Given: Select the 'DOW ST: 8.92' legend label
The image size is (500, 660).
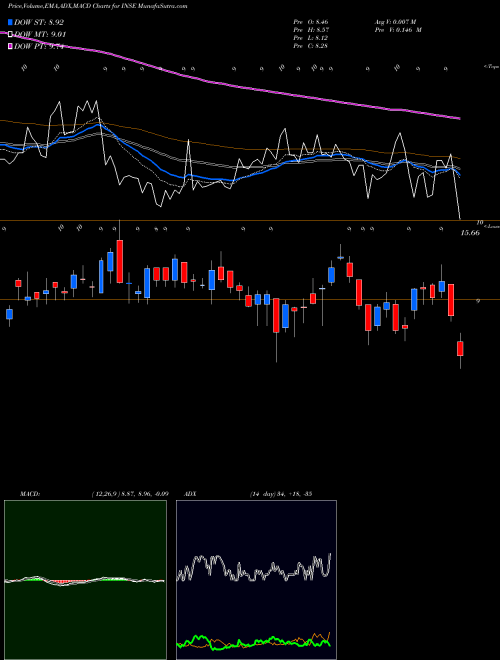Looking at the screenshot, I should pos(39,22).
